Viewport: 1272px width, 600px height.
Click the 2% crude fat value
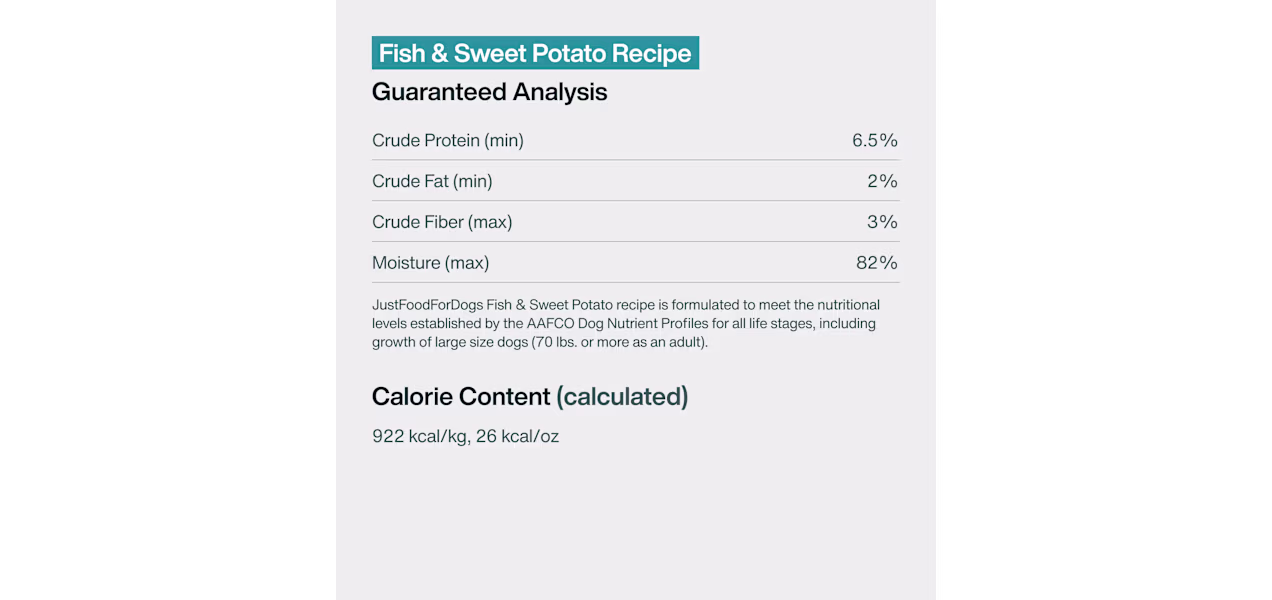click(x=883, y=181)
